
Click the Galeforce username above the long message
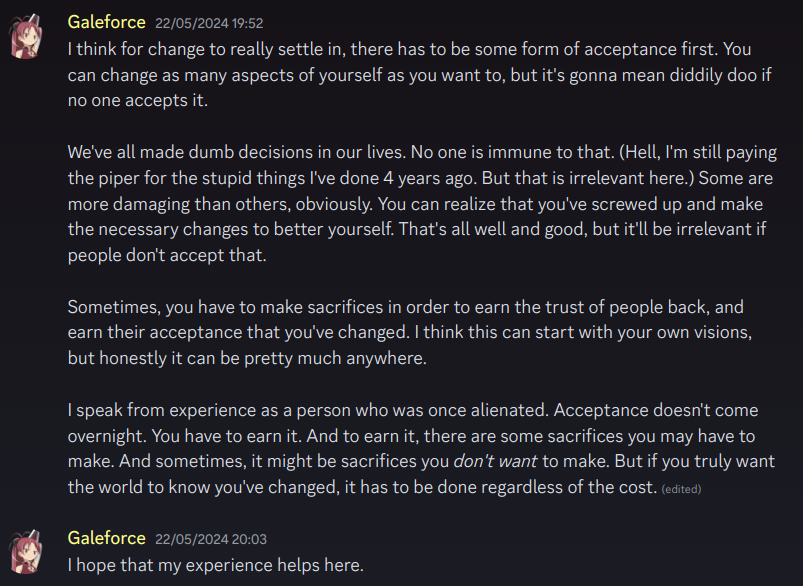[x=107, y=23]
